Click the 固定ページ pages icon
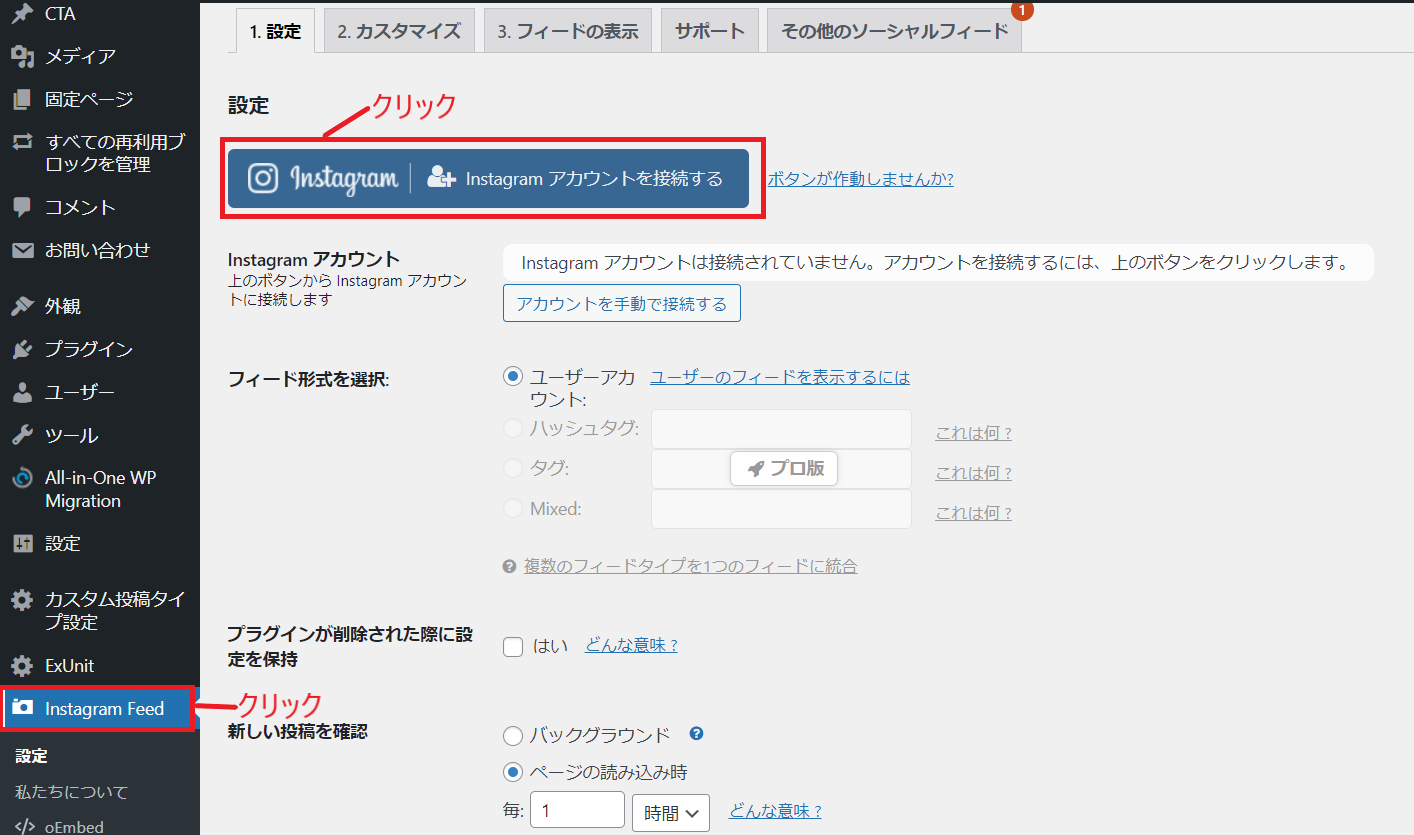This screenshot has height=835, width=1414. click(x=22, y=100)
